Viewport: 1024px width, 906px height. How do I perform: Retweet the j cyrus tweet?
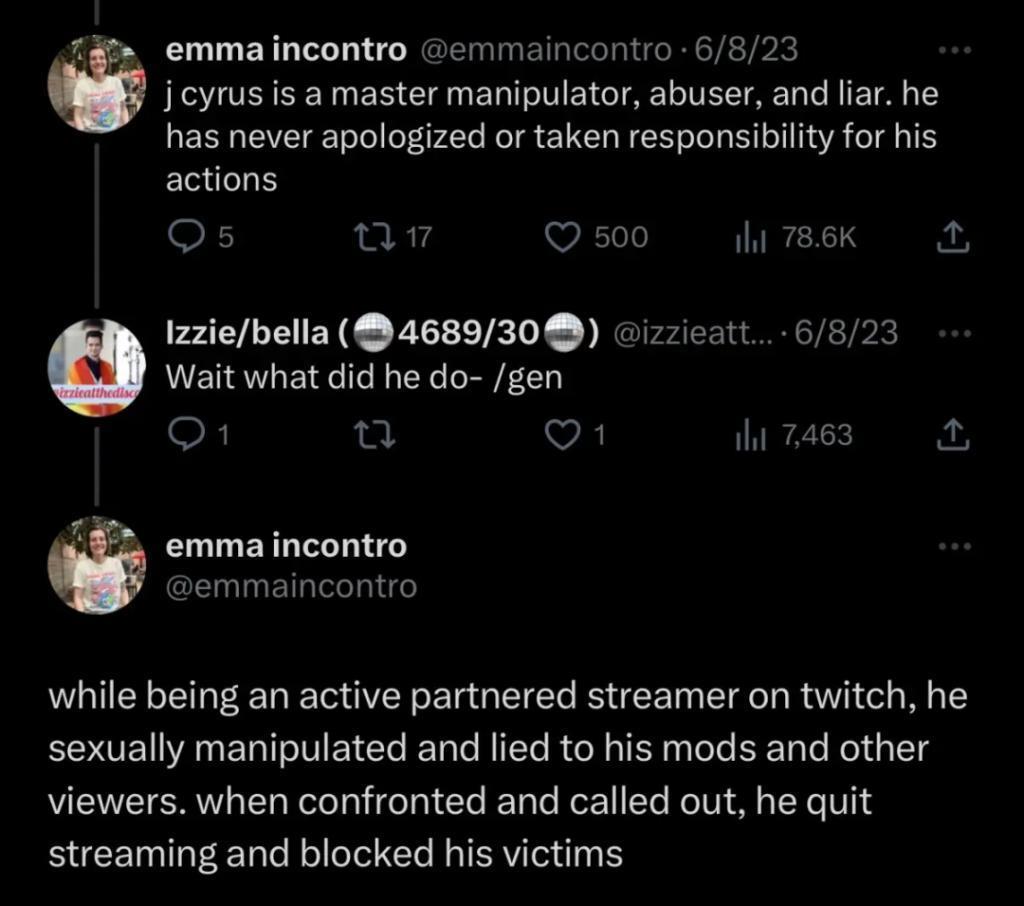point(372,237)
